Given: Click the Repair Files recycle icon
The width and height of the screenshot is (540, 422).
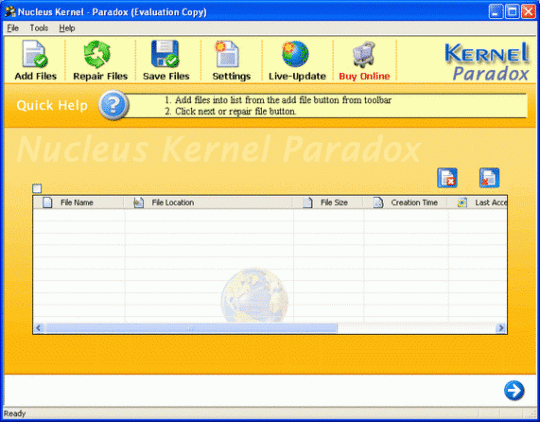Looking at the screenshot, I should (x=97, y=54).
